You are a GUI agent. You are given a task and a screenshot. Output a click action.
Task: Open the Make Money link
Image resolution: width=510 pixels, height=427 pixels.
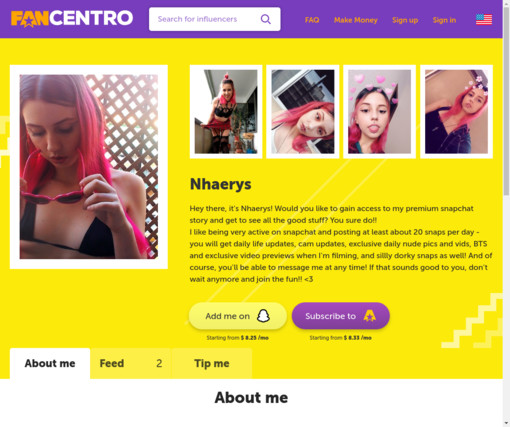pyautogui.click(x=356, y=20)
